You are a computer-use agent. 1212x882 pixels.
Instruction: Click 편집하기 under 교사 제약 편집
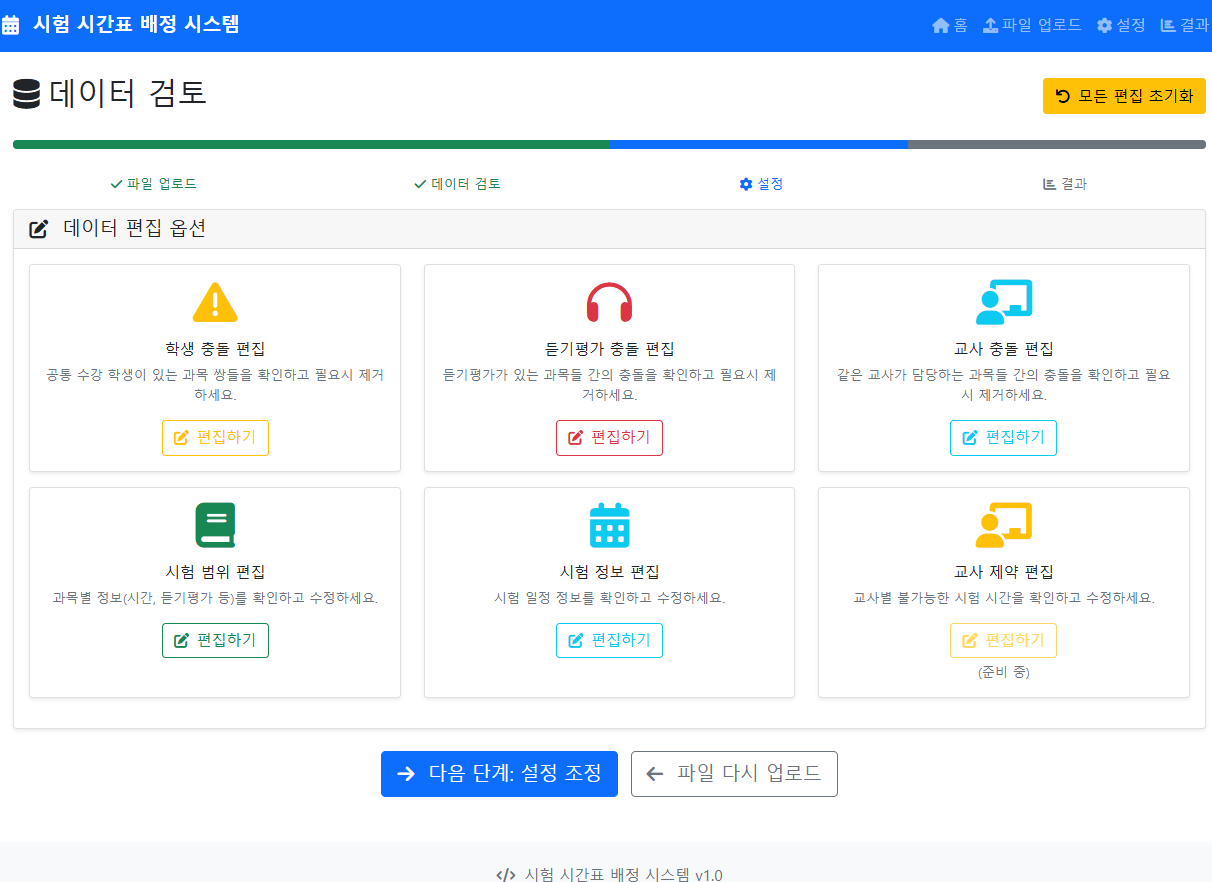1003,640
